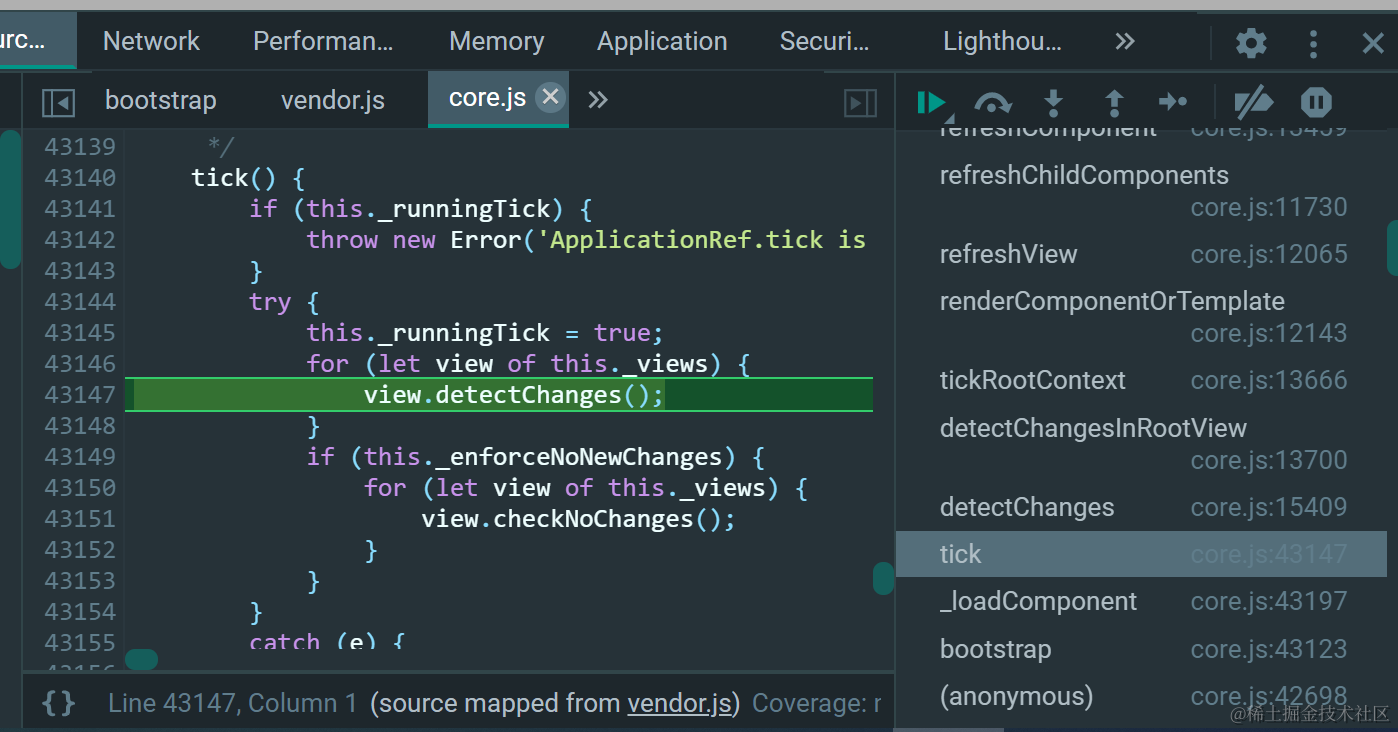The image size is (1398, 732).
Task: Step out of current function
Action: tap(1114, 102)
